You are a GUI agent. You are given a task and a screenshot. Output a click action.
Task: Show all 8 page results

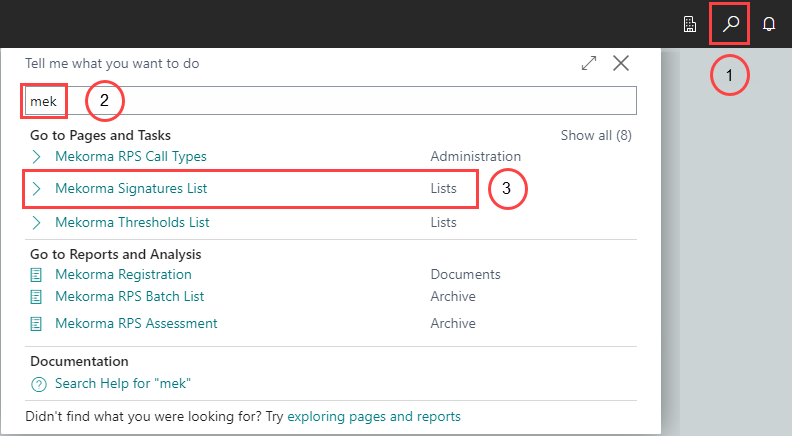(595, 135)
